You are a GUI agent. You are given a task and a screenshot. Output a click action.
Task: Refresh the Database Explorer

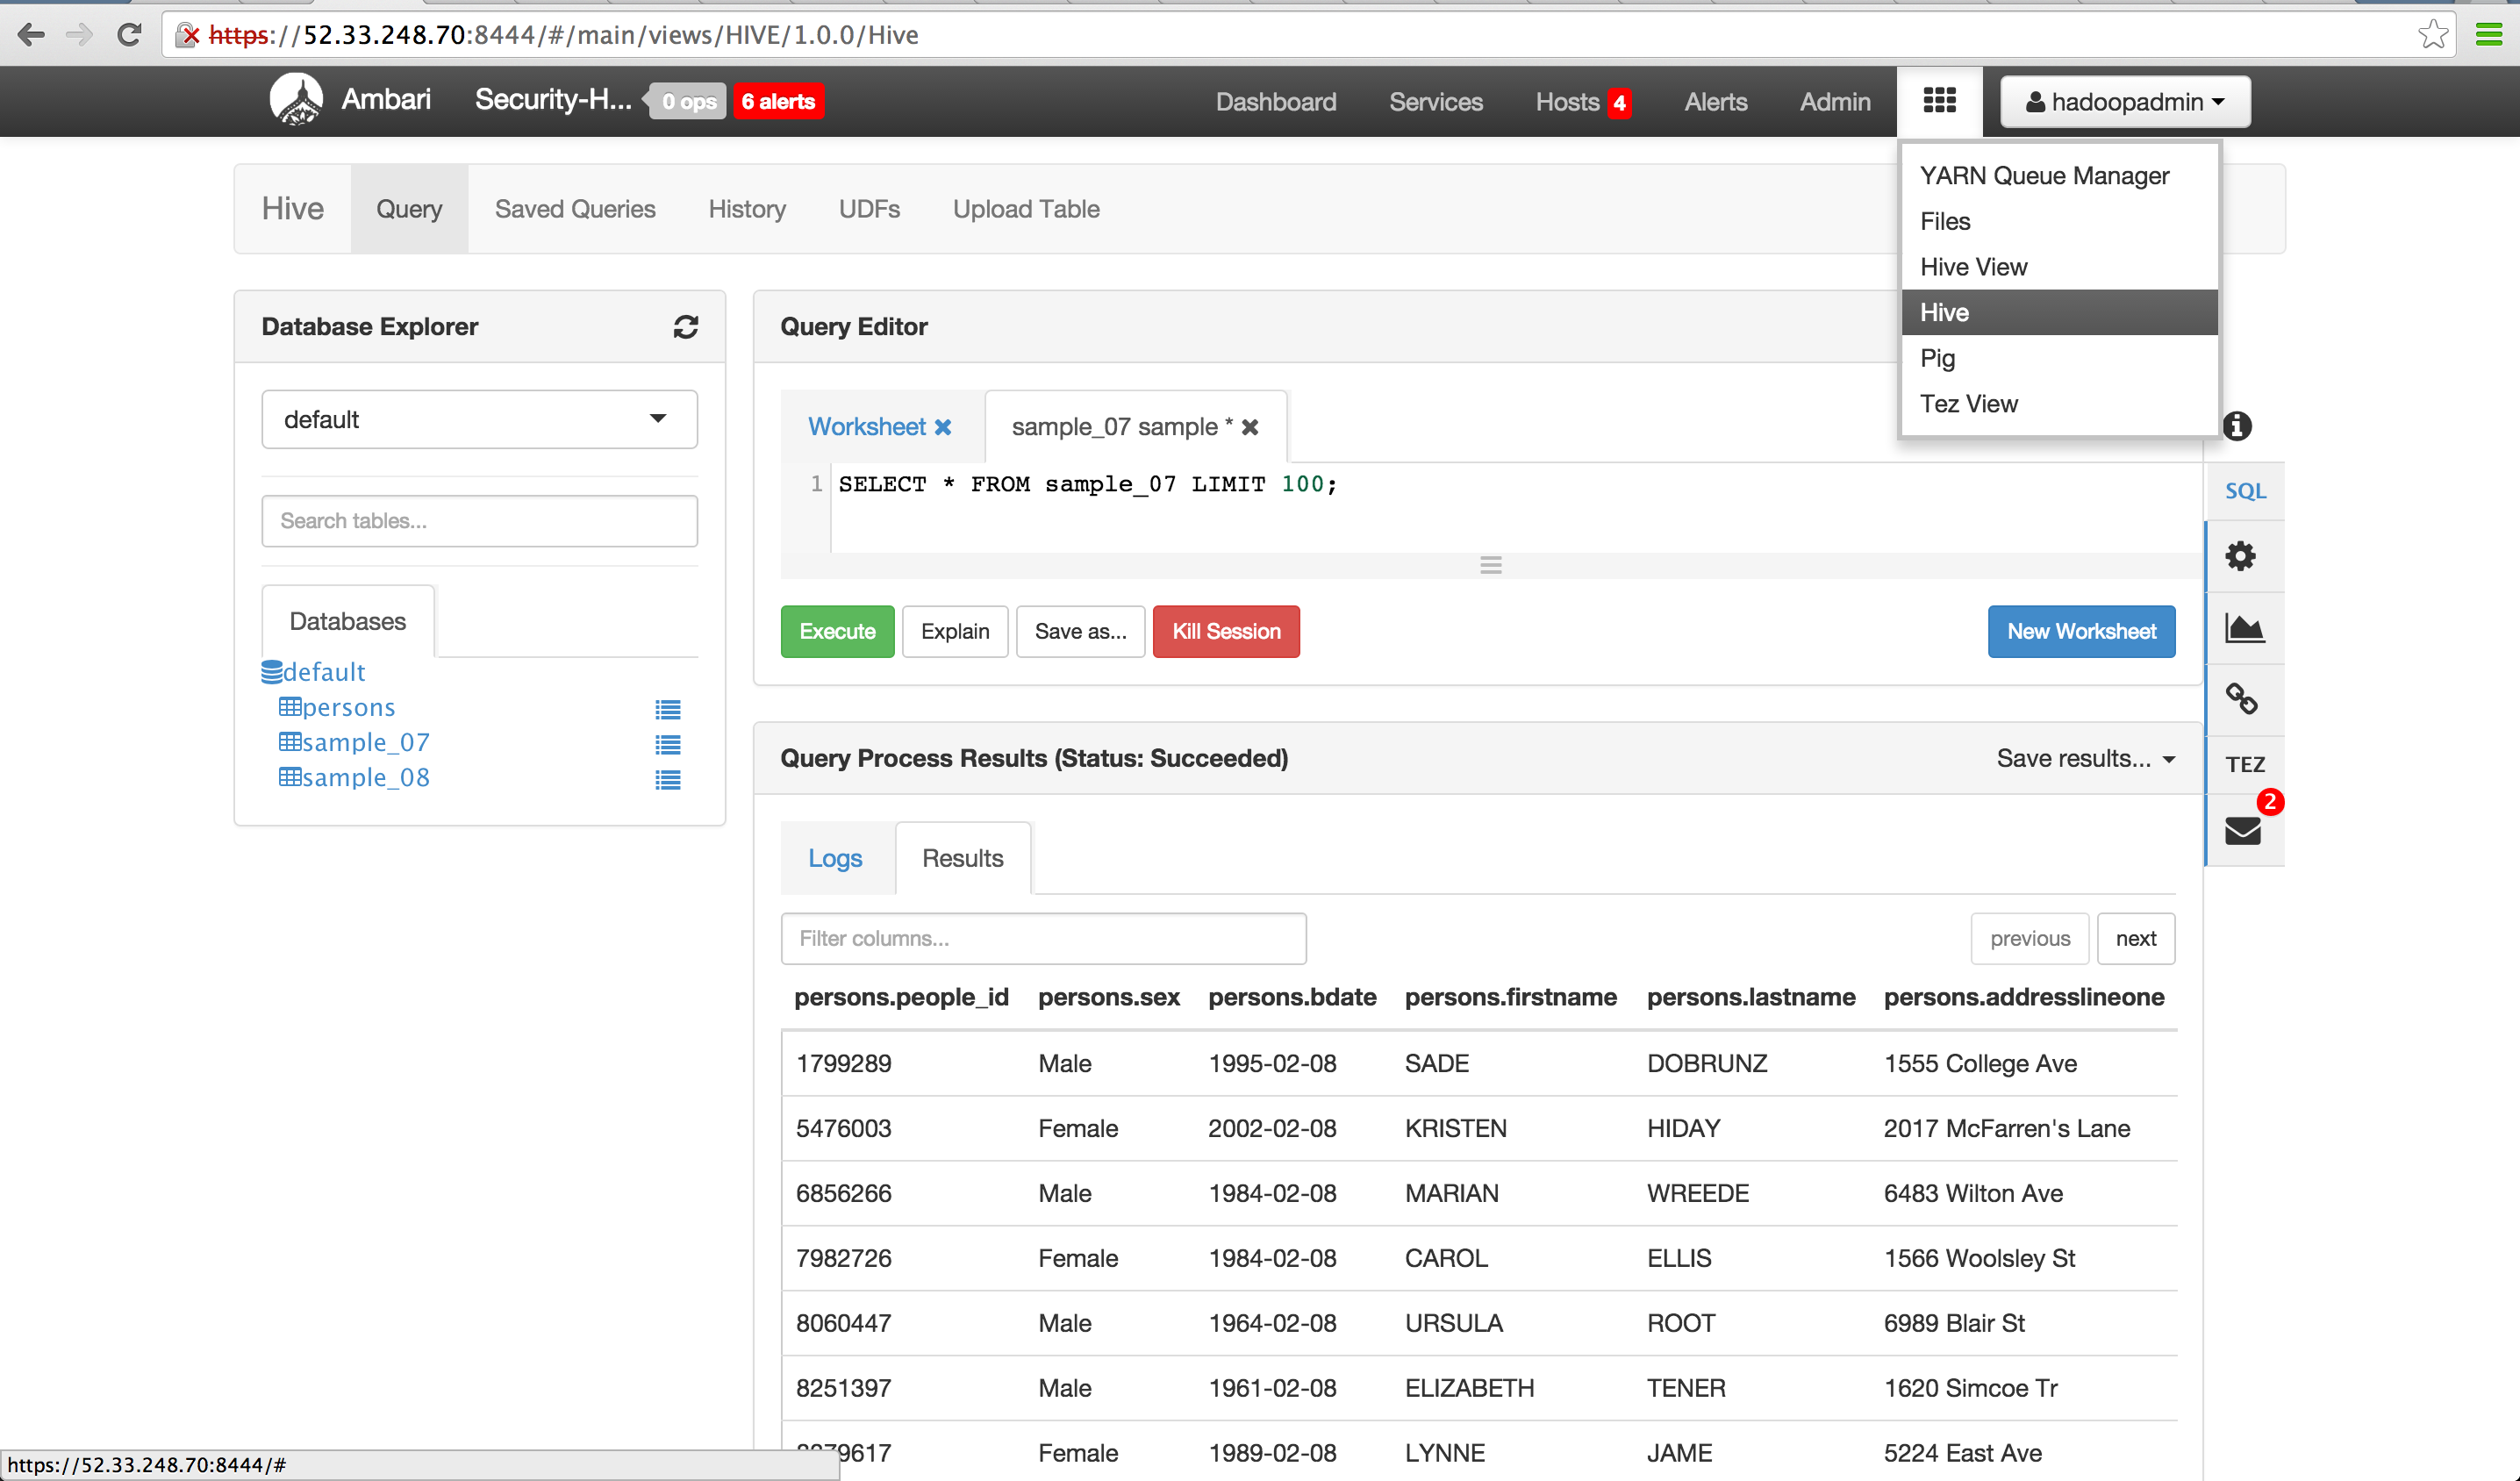point(685,327)
